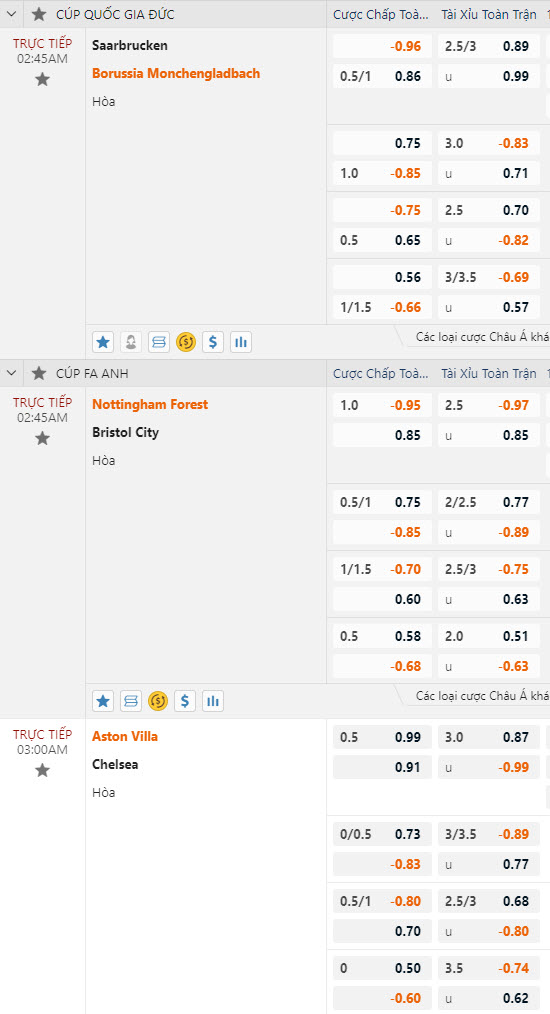
Task: Select Aston Villa 0.99 handicap odds
Action: [x=382, y=737]
